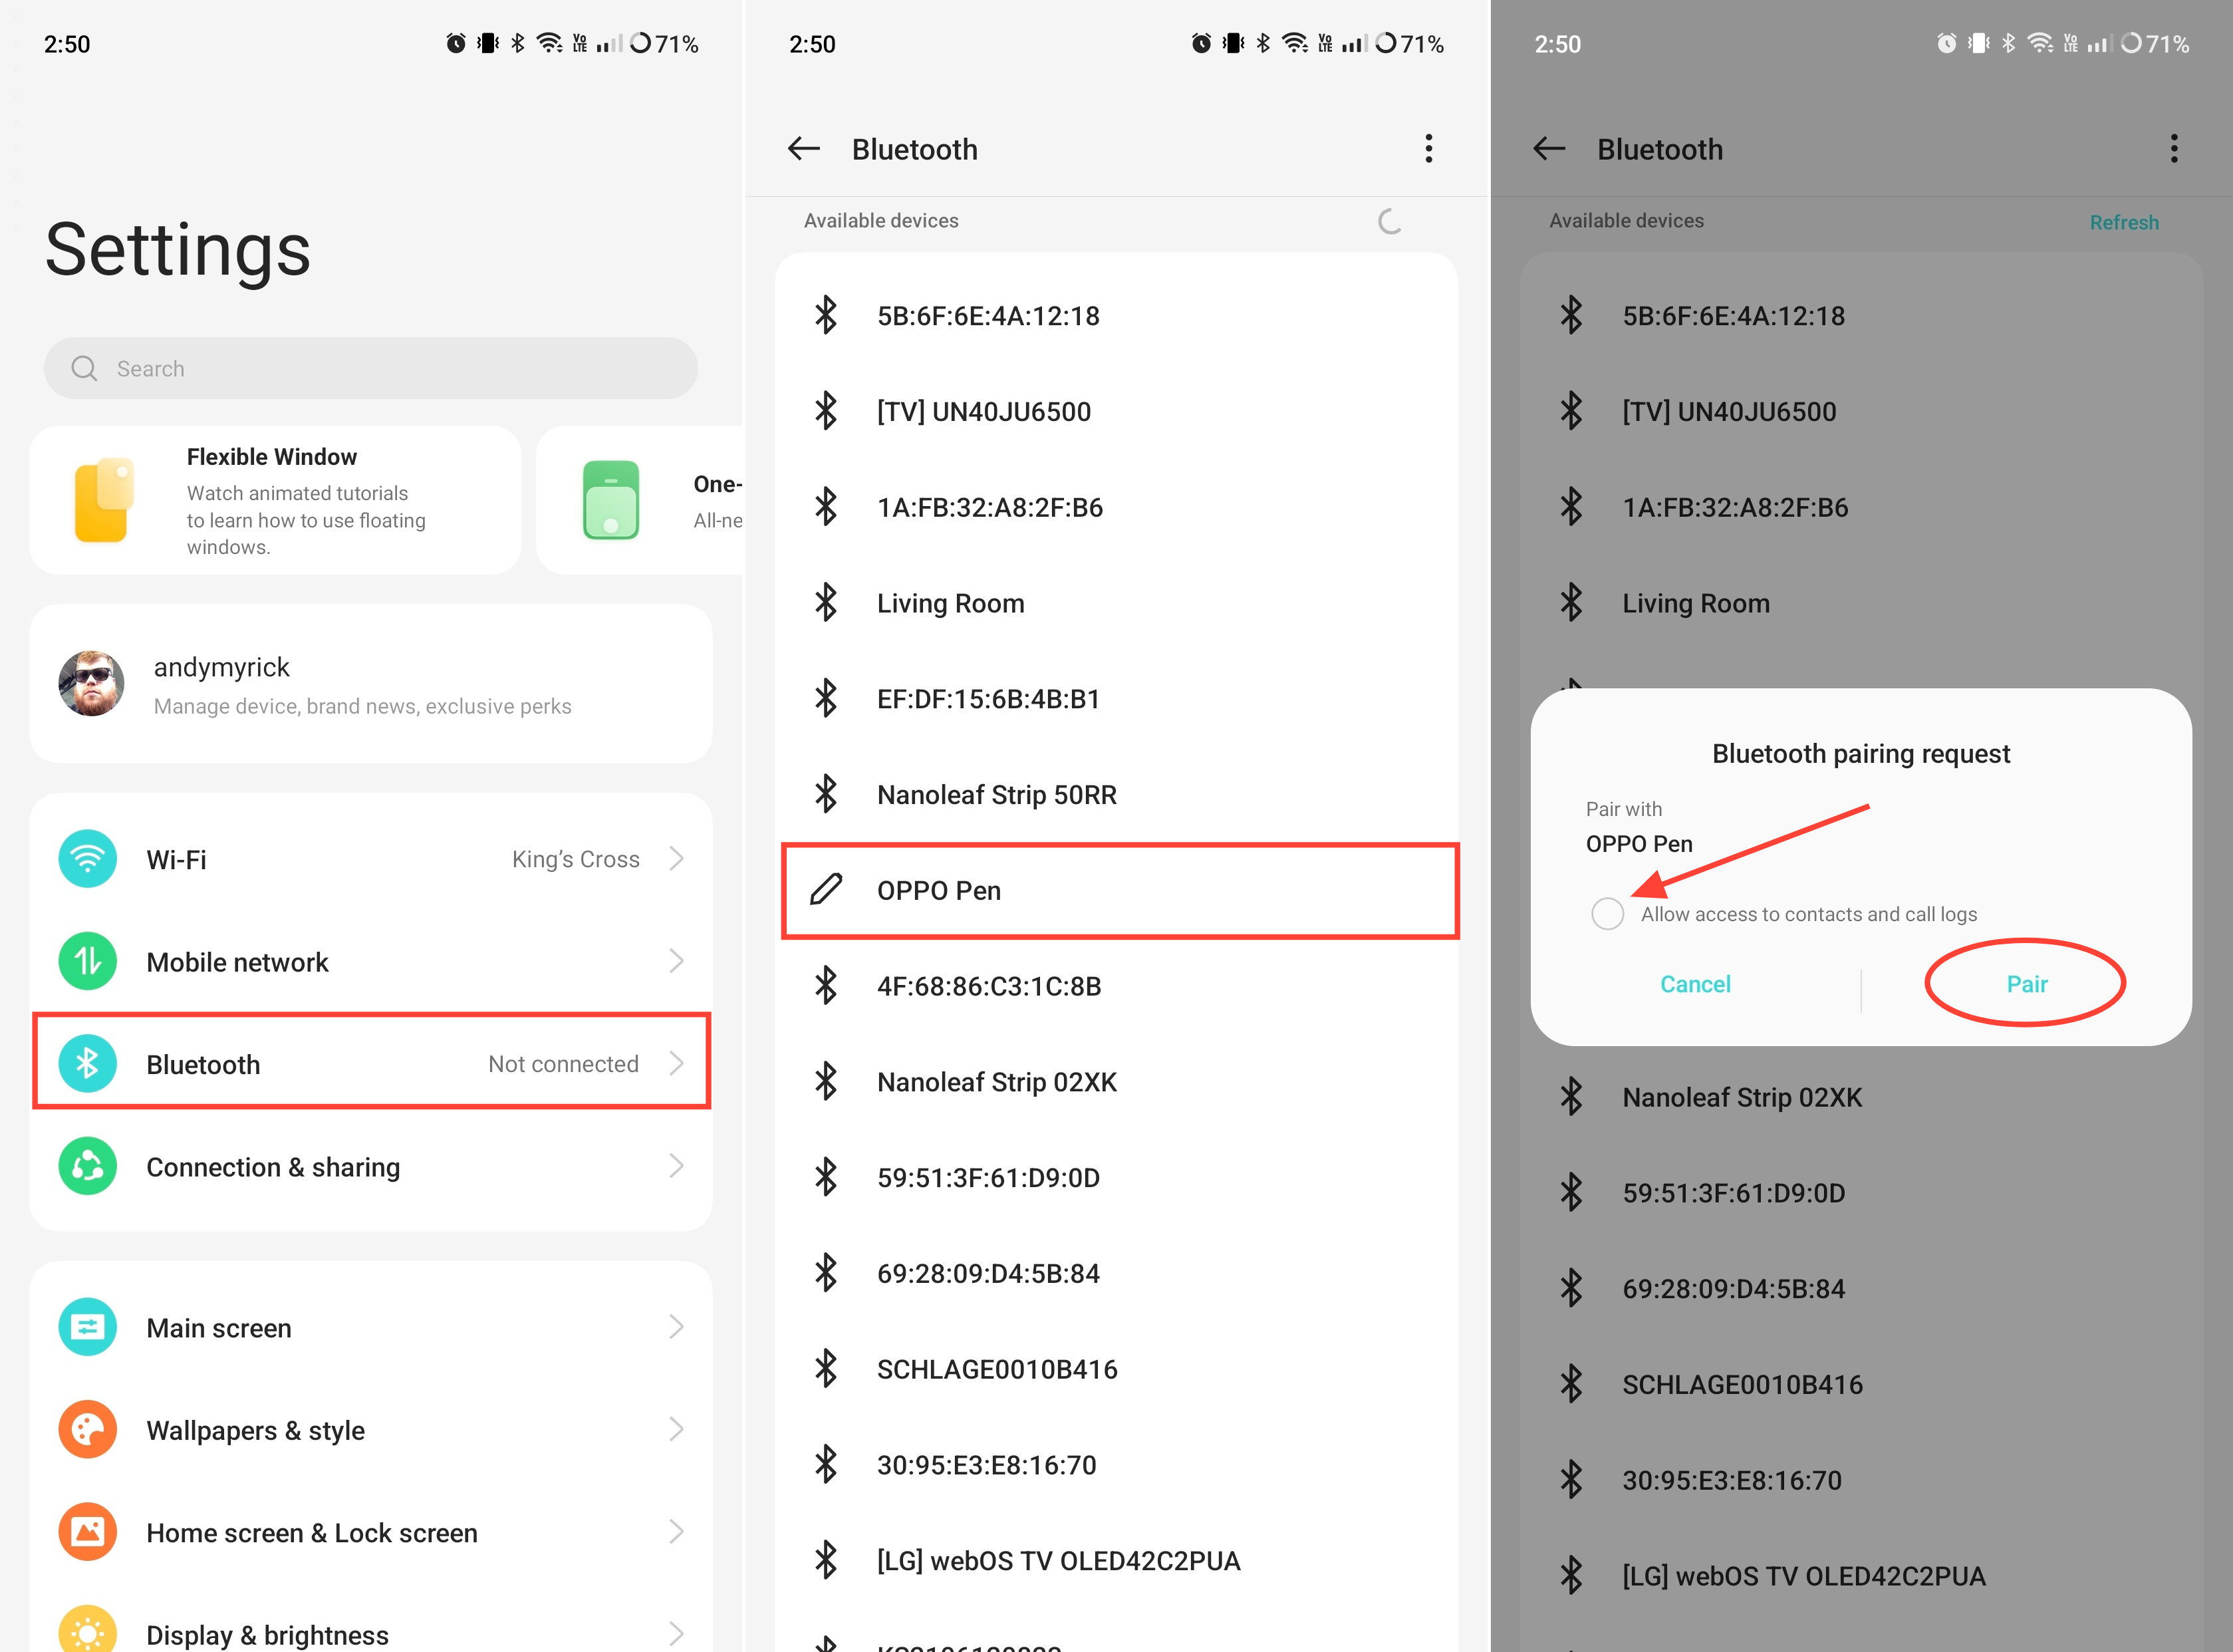
Task: Open Bluetooth chevron next to Not connected
Action: [677, 1064]
